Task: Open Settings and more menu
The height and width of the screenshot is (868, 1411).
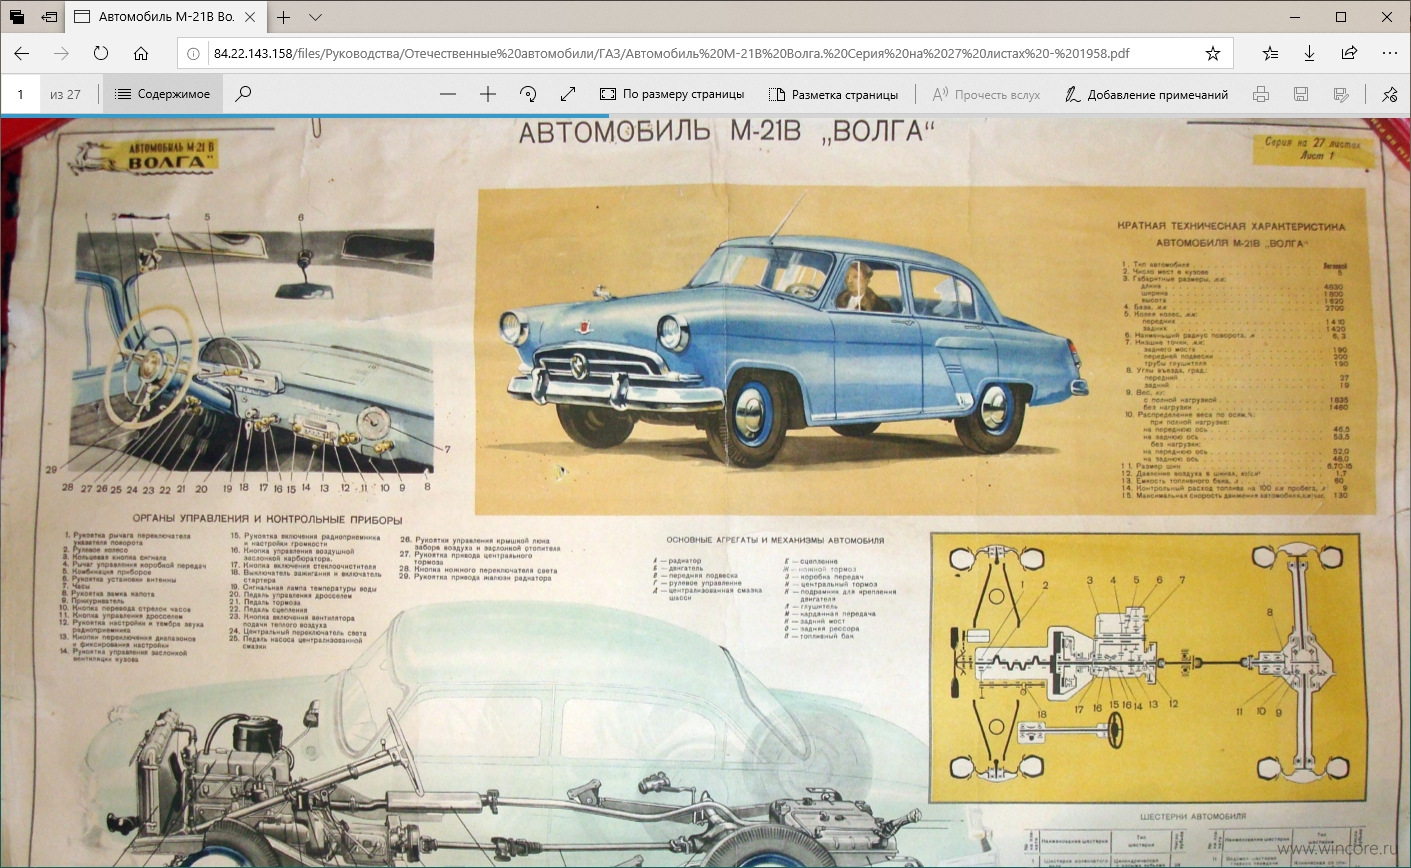Action: coord(1389,53)
